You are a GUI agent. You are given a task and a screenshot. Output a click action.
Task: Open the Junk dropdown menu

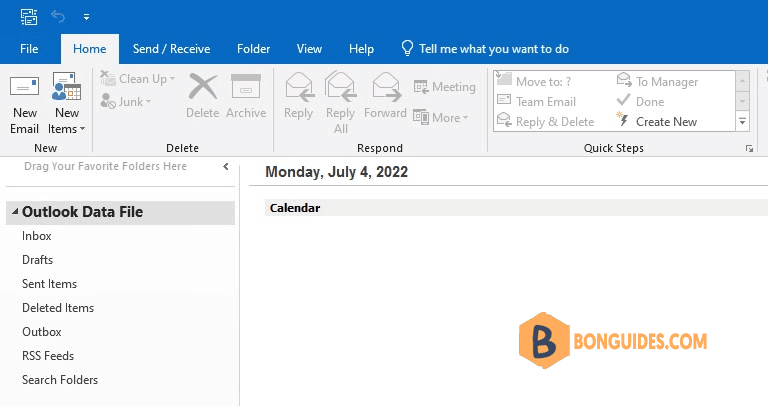(x=126, y=101)
